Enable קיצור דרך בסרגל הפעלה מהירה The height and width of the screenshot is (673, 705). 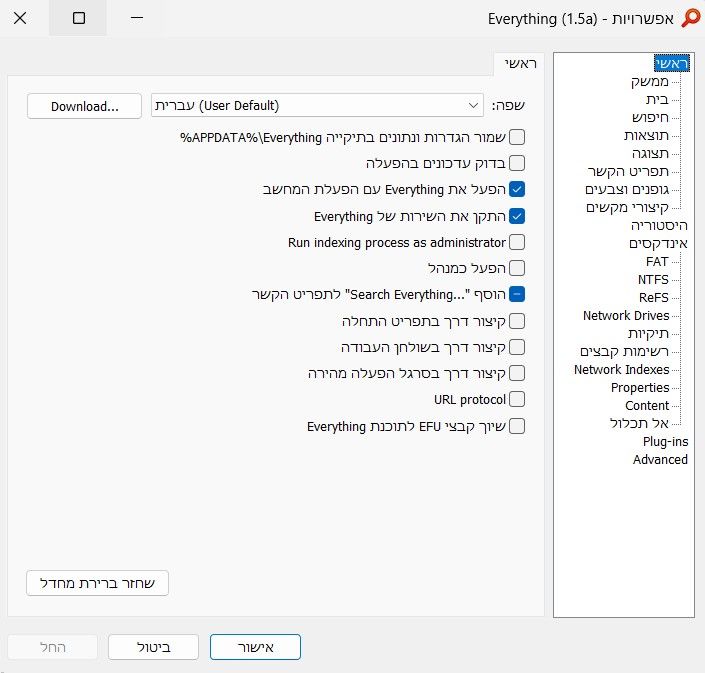coord(517,373)
